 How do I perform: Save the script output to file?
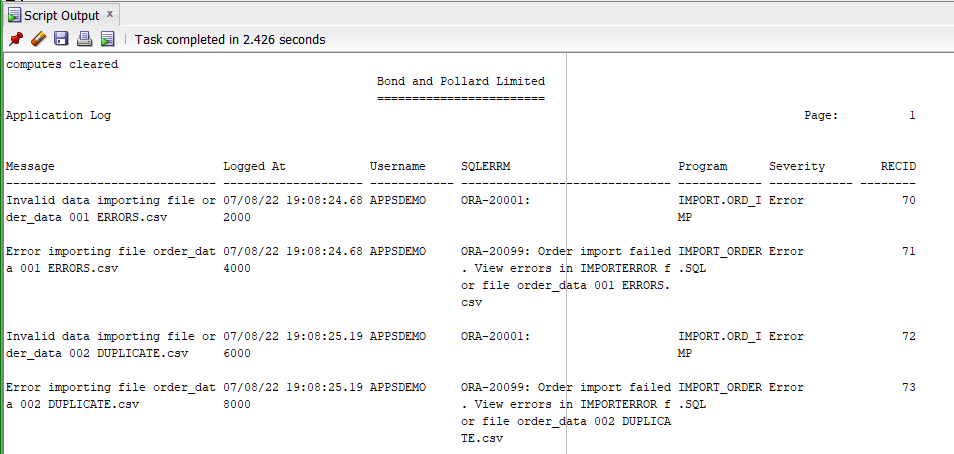61,39
